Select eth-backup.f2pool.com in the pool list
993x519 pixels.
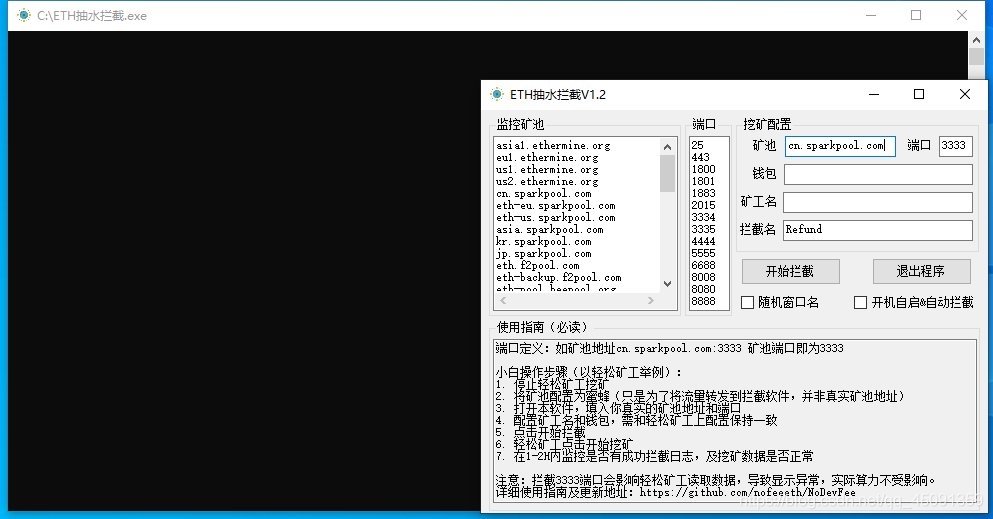click(559, 278)
